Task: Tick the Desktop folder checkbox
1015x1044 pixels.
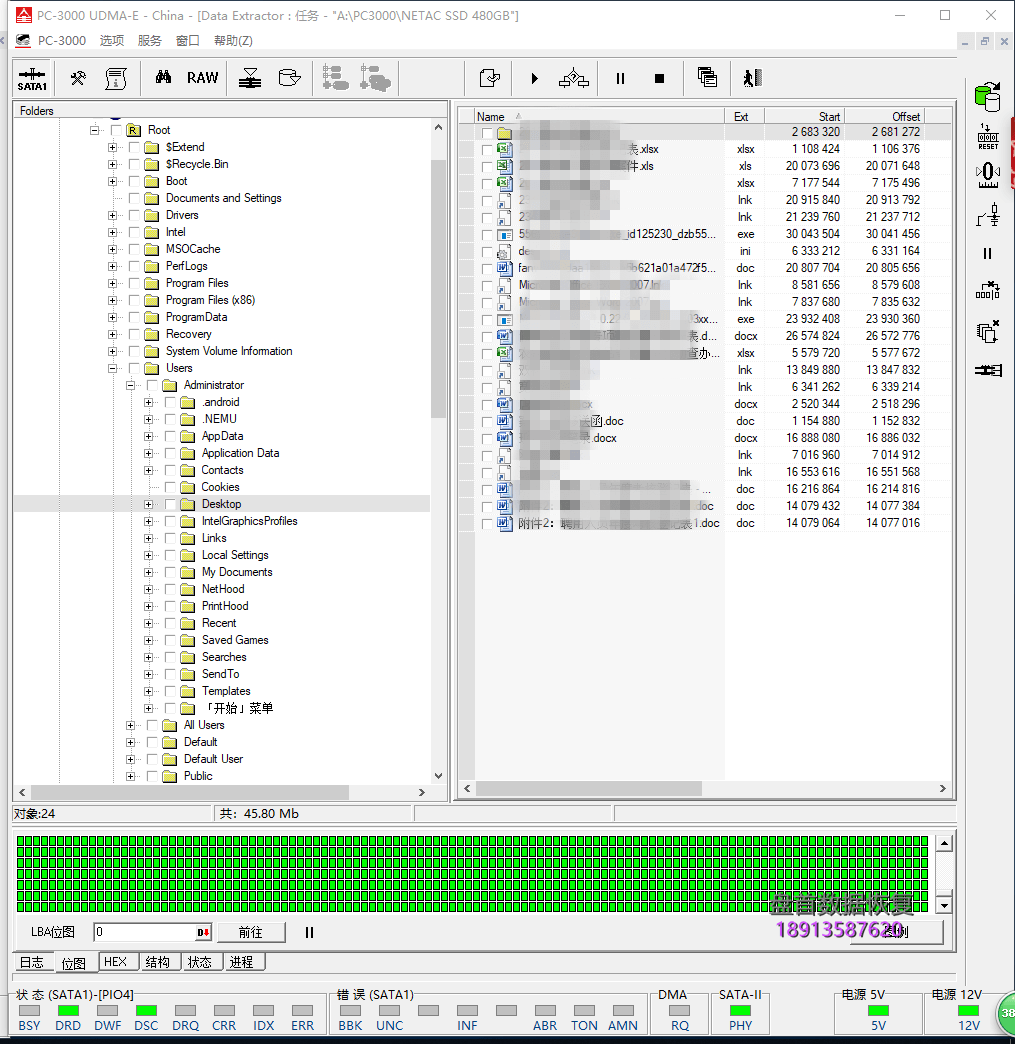Action: 170,504
